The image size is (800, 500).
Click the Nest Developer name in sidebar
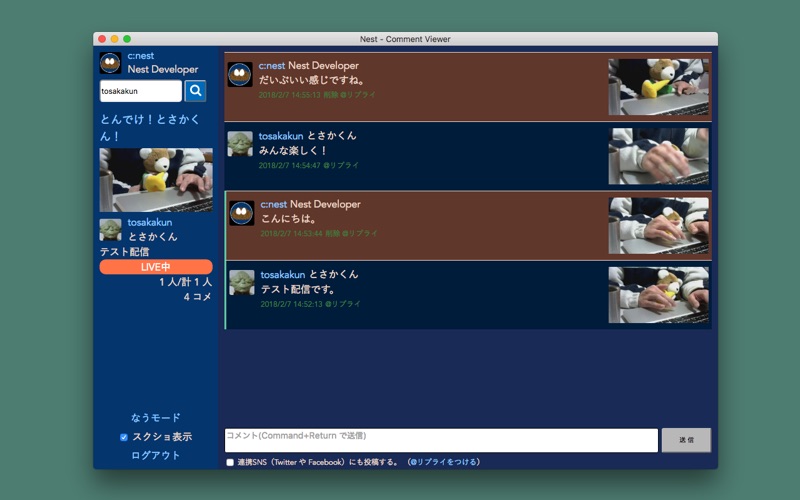163,69
